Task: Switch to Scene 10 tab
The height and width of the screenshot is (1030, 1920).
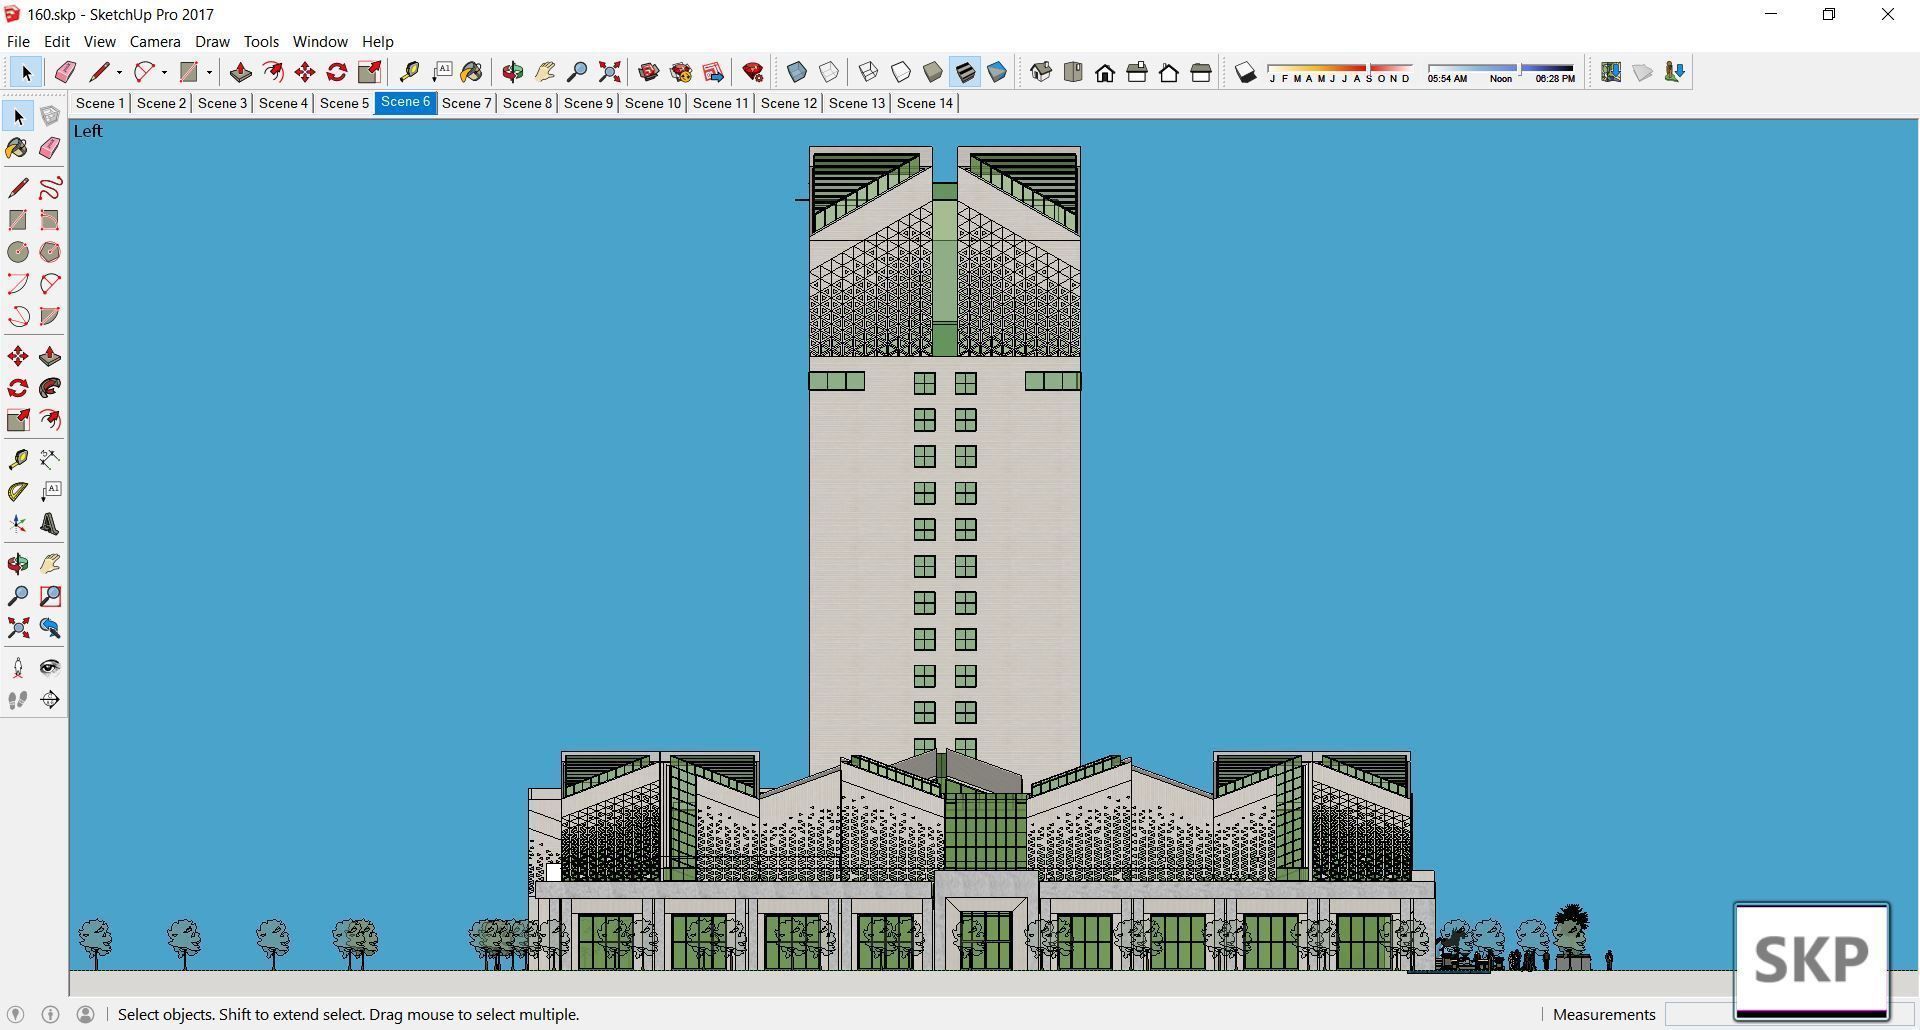Action: 652,103
